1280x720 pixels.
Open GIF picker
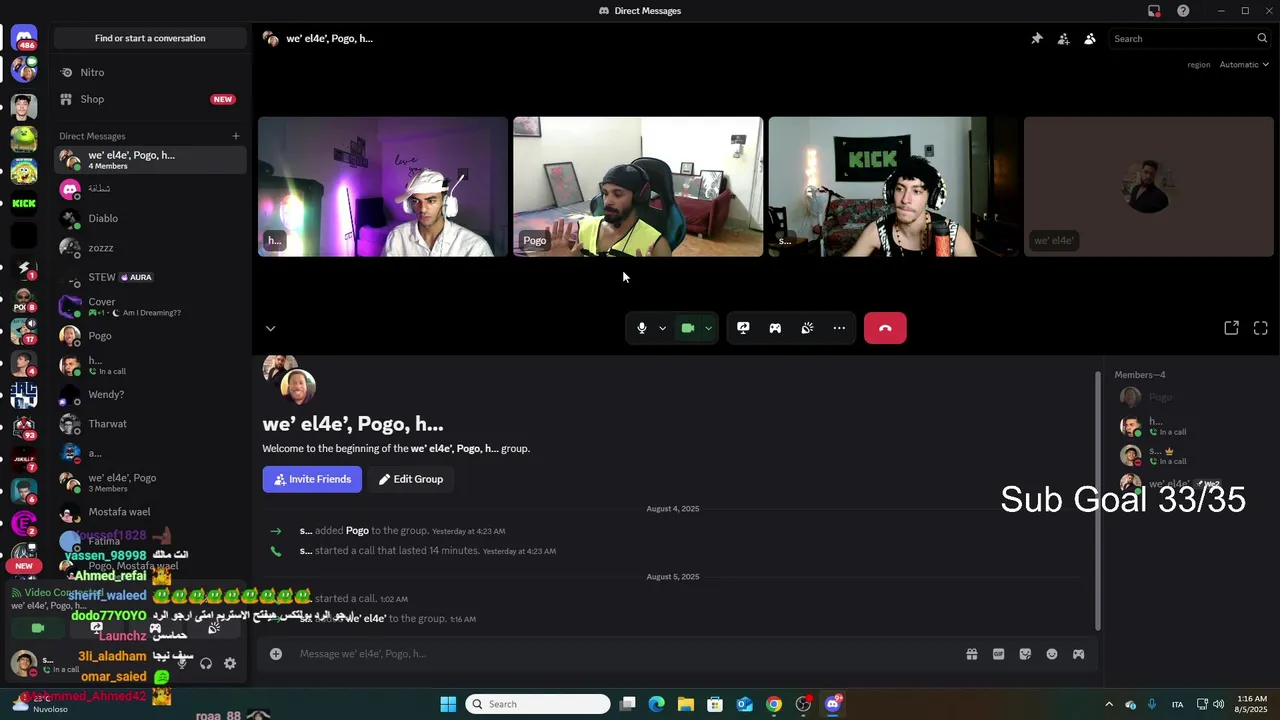point(998,654)
